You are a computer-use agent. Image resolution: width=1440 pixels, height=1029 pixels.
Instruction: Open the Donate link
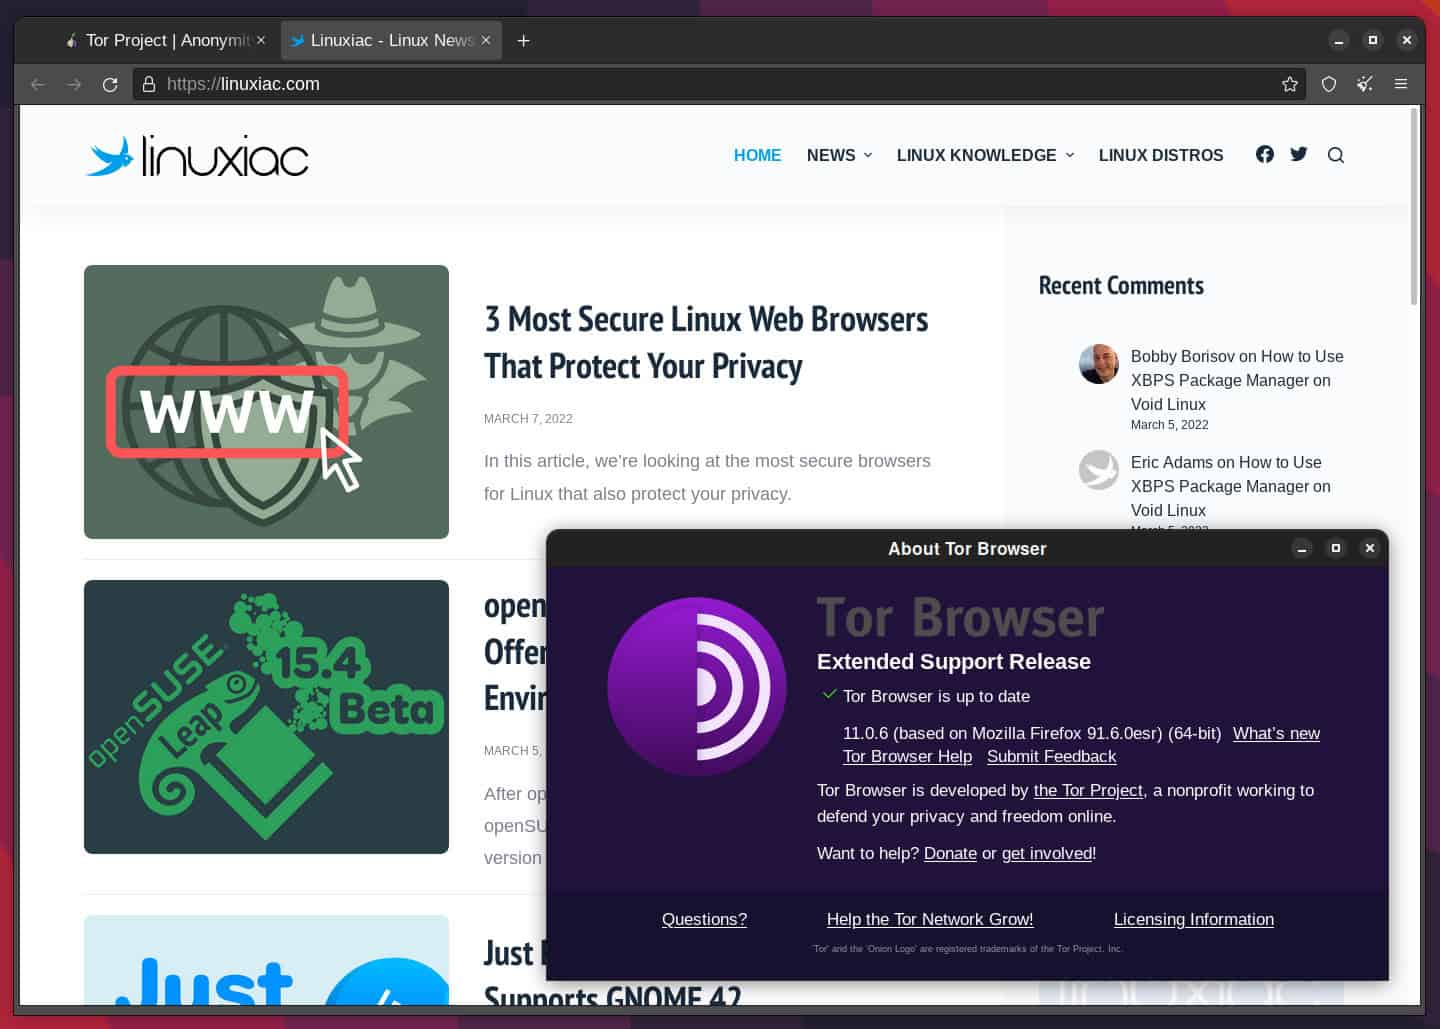tap(950, 853)
